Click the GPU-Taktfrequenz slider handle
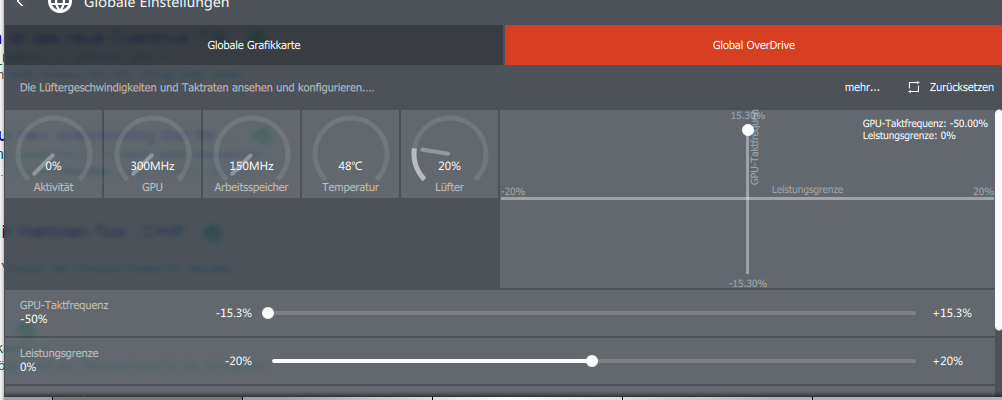Screen dimensions: 1002x400 (268, 313)
